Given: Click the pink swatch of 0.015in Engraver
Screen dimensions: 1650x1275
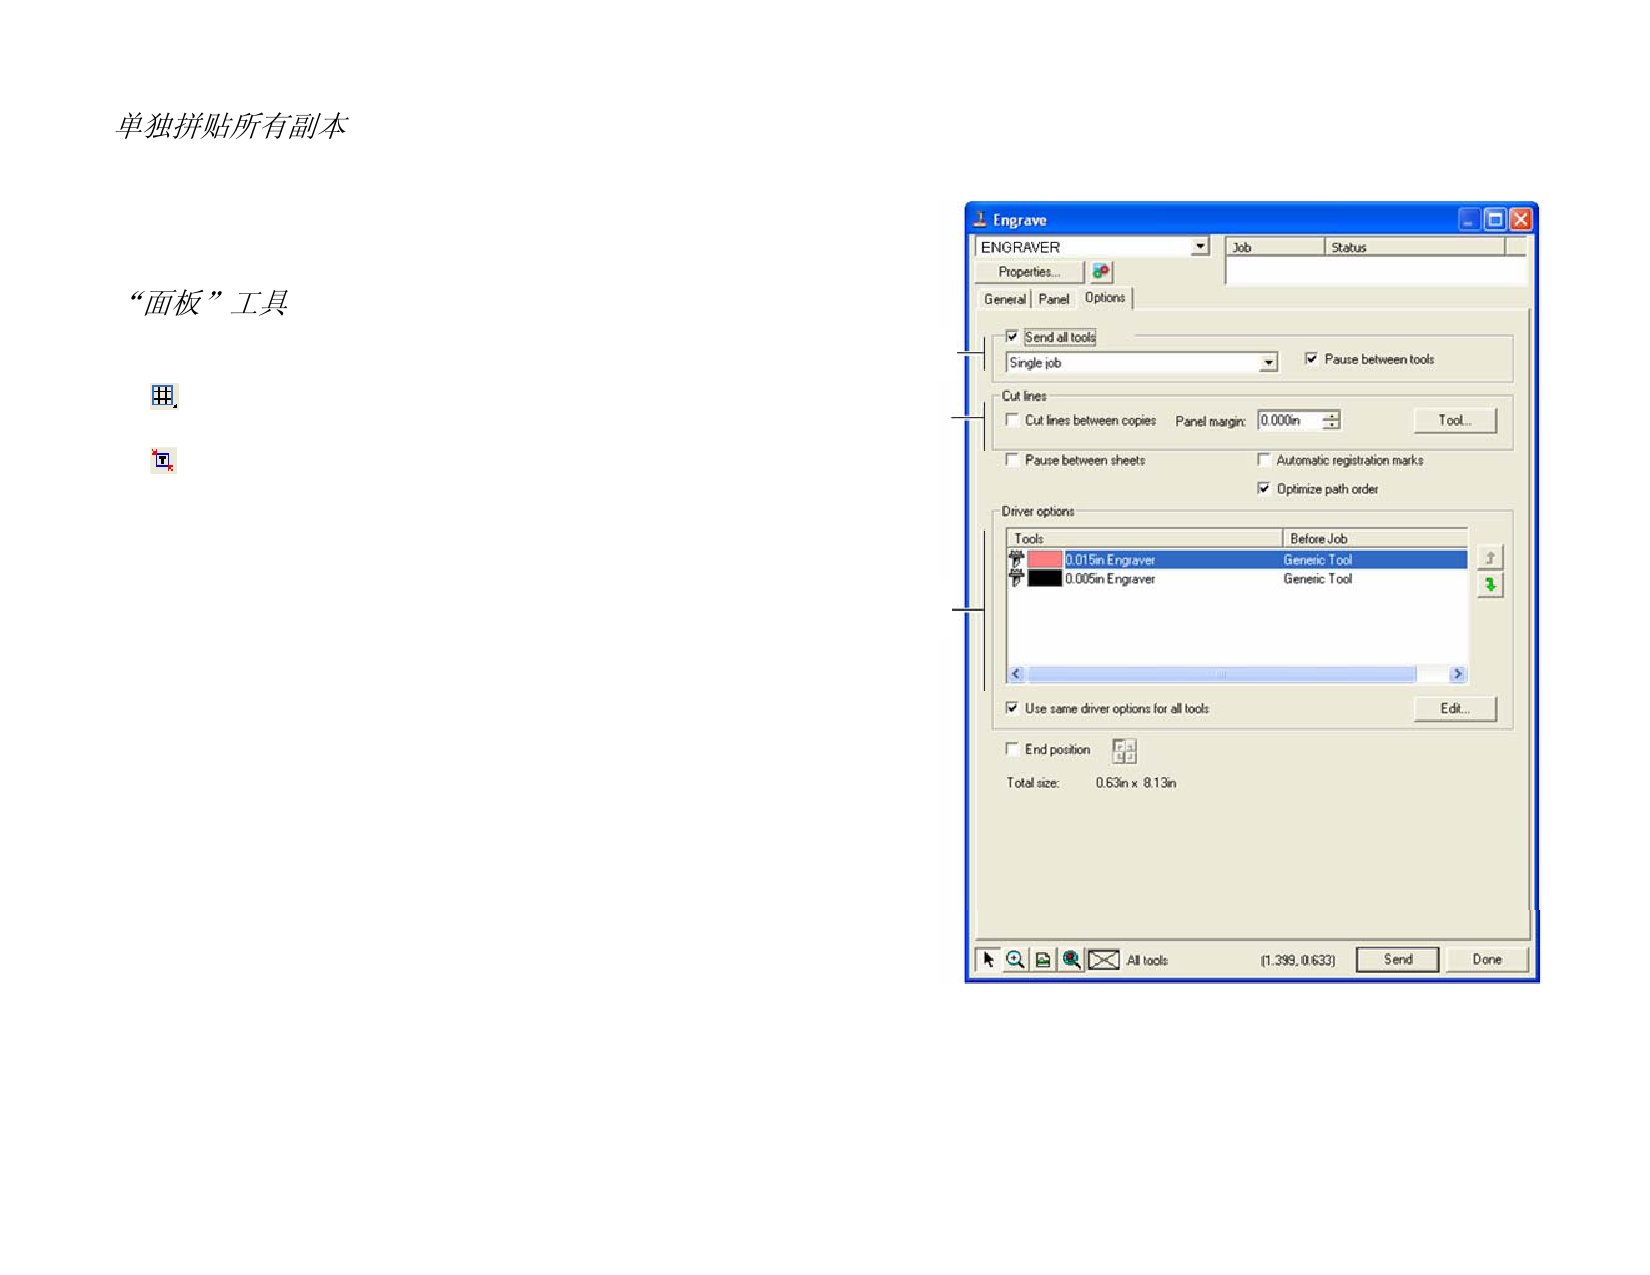Looking at the screenshot, I should point(1045,560).
